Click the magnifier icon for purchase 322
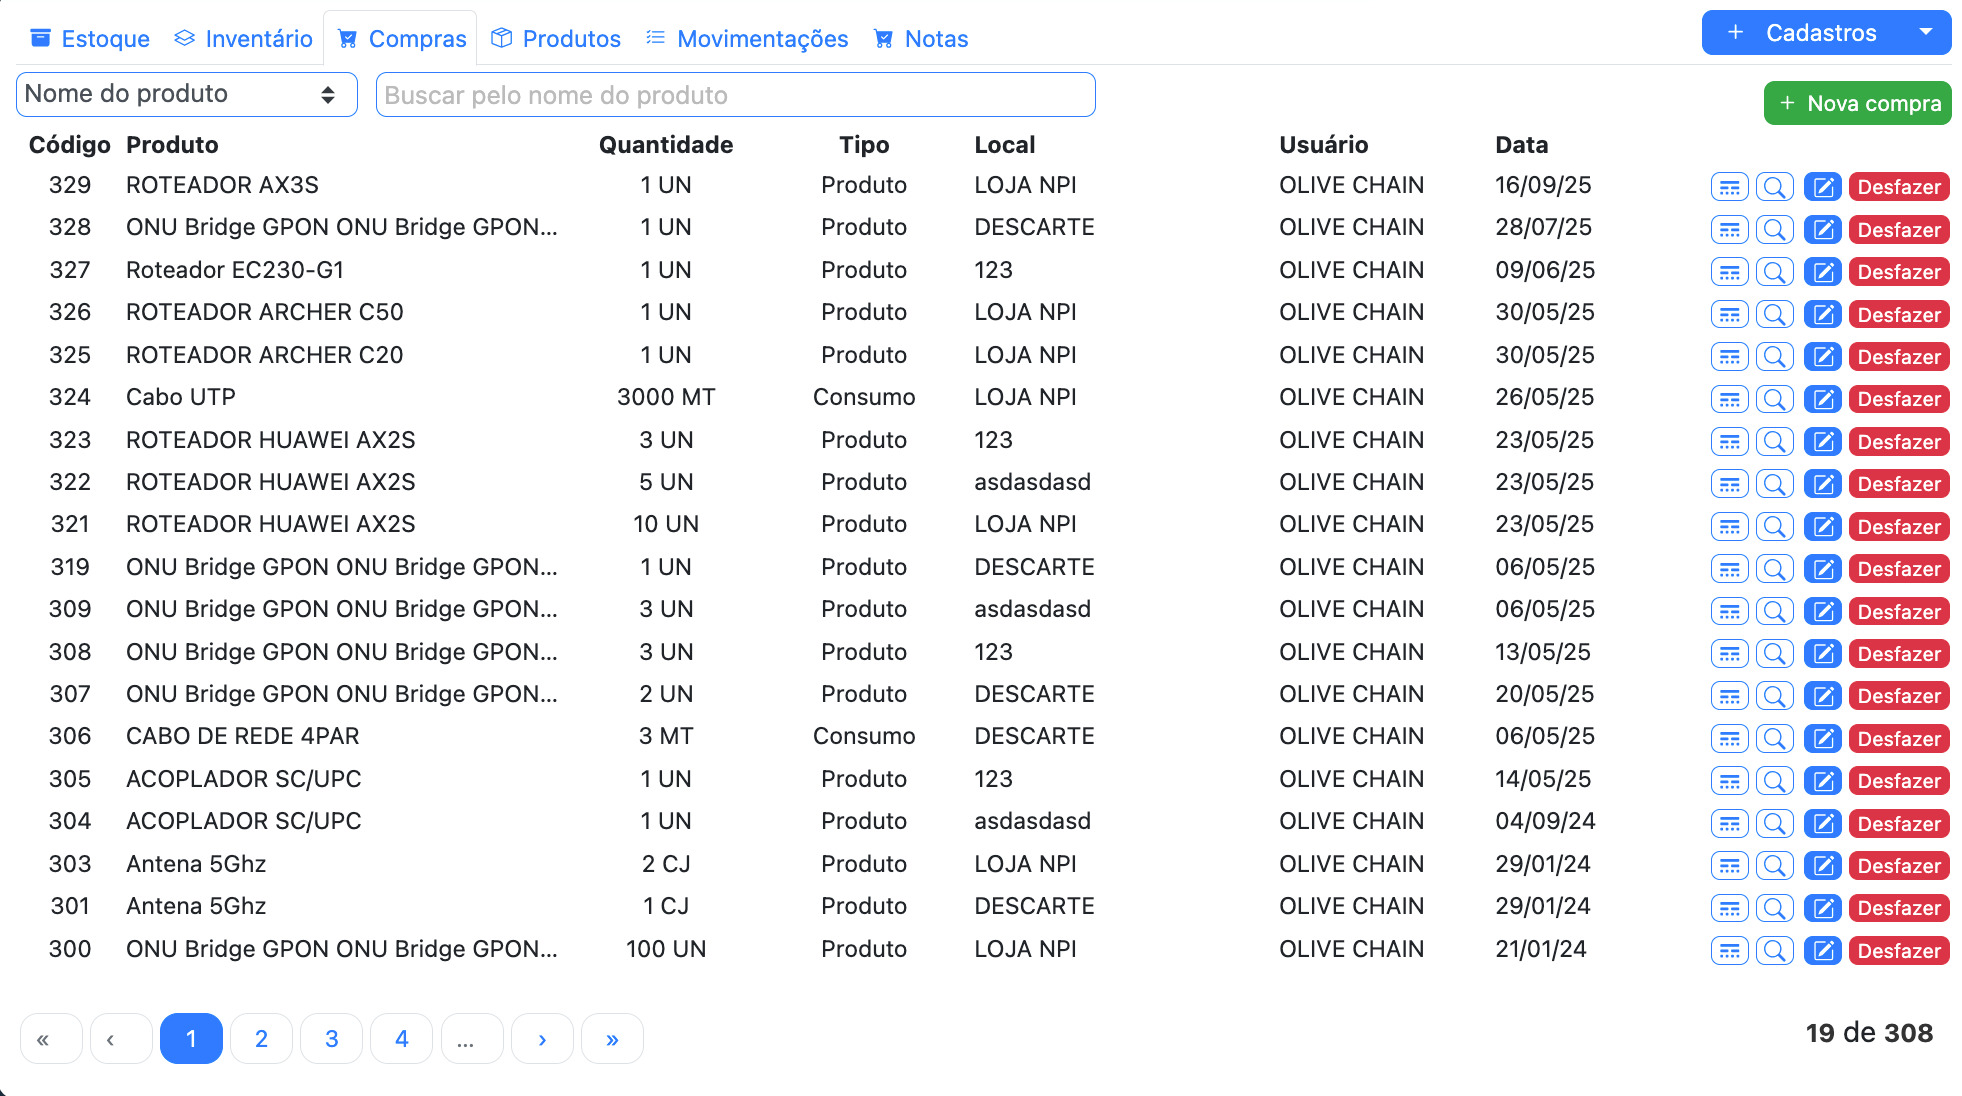This screenshot has height=1096, width=1962. tap(1774, 484)
